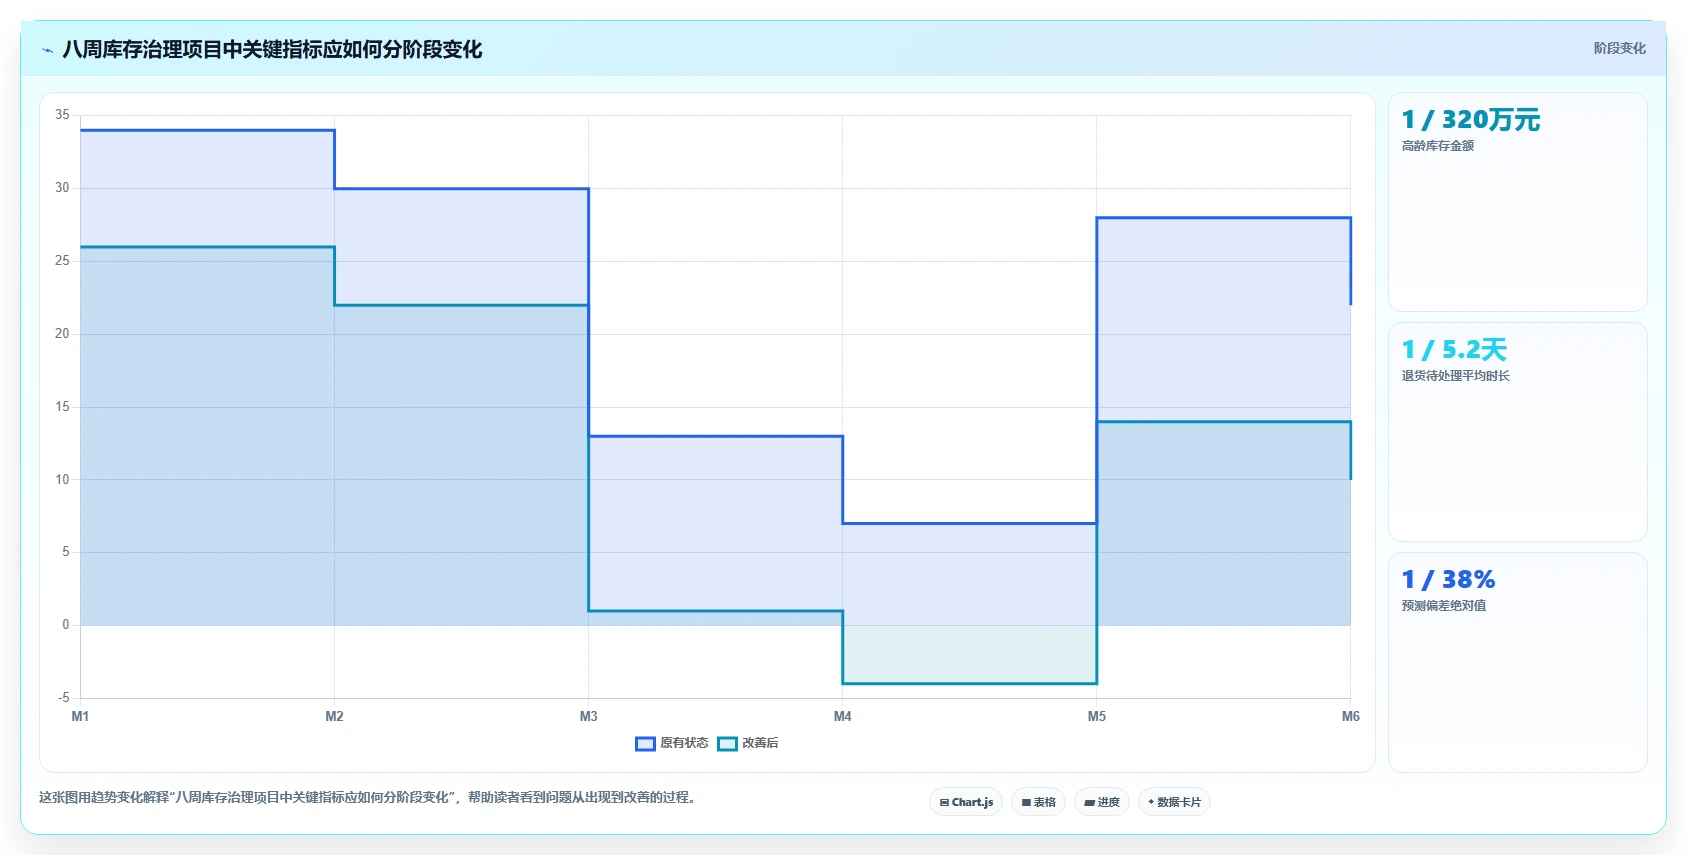
Task: Click the value 1 / 38%
Action: coord(1448,580)
